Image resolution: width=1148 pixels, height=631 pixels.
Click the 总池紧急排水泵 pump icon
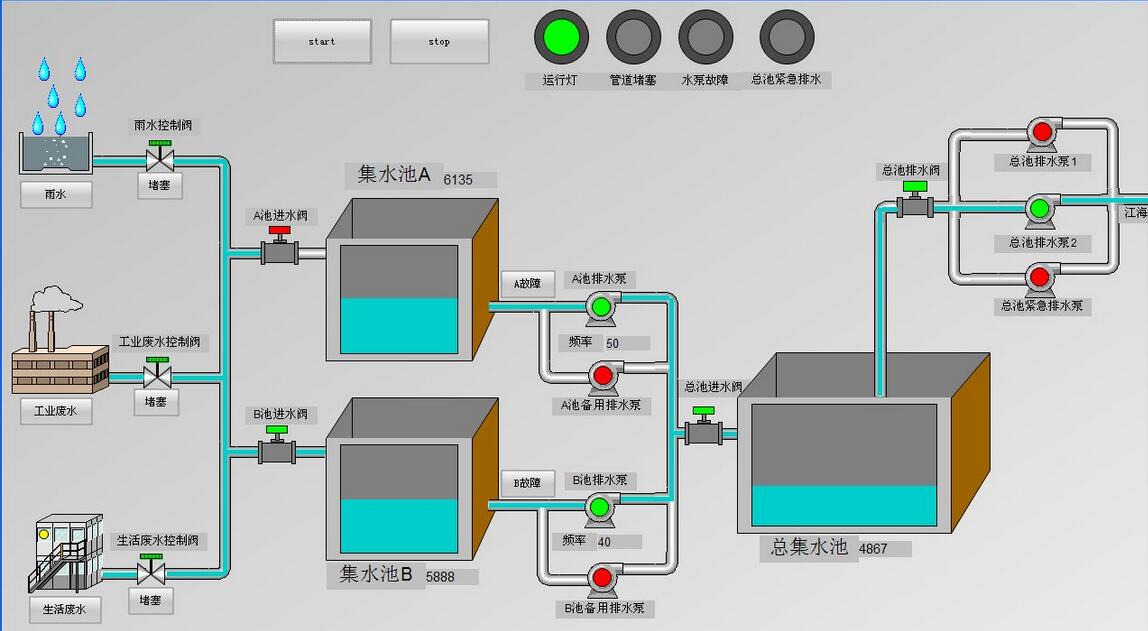[1040, 277]
